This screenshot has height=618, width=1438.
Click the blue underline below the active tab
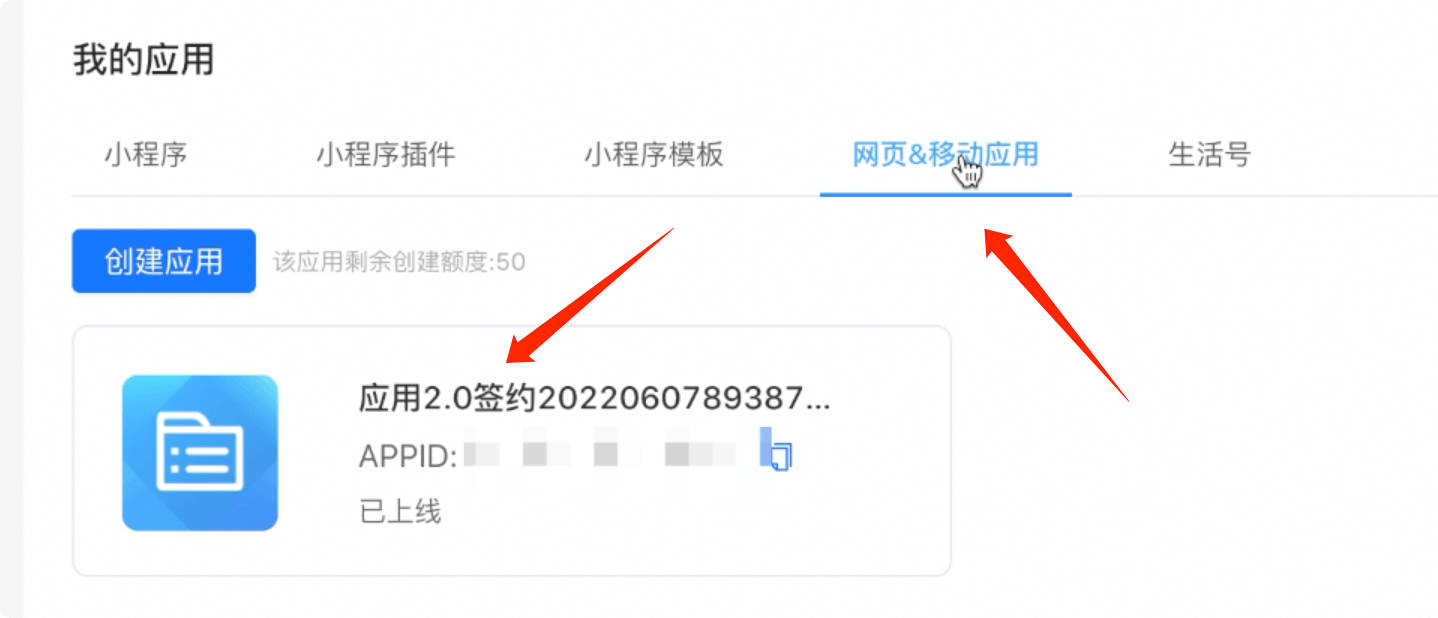coord(946,194)
